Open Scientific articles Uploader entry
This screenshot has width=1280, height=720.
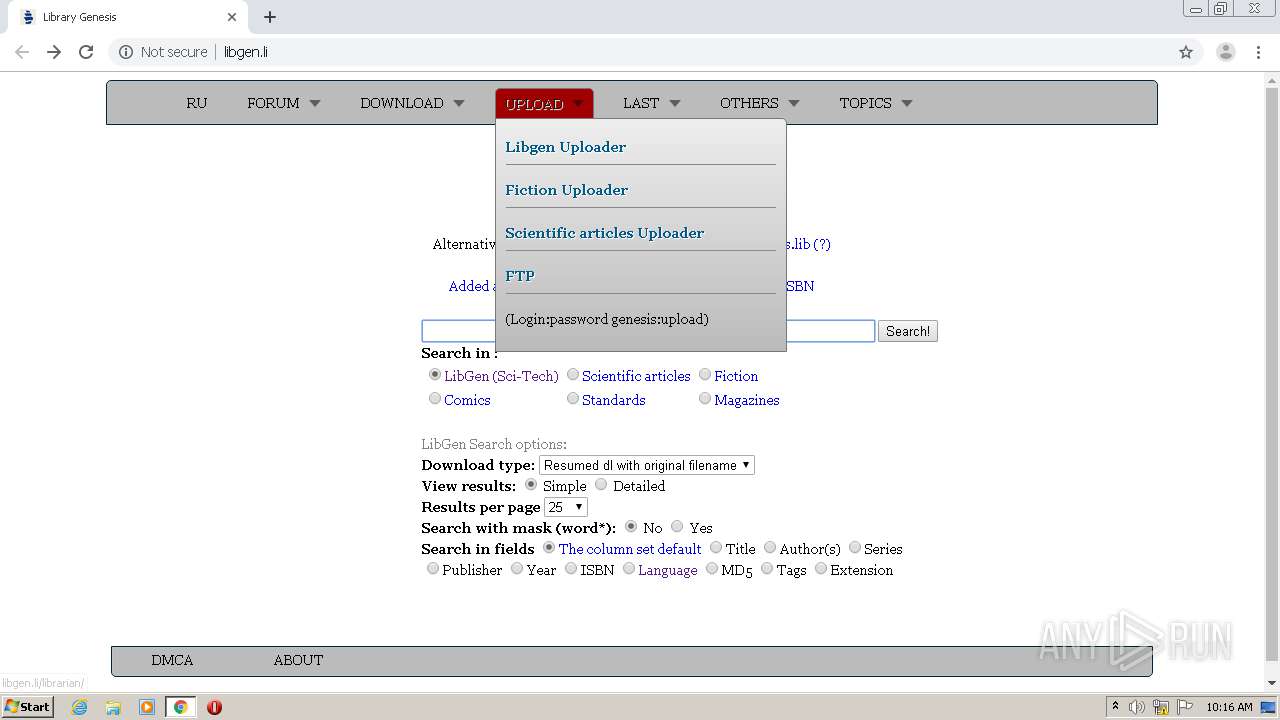pos(605,233)
